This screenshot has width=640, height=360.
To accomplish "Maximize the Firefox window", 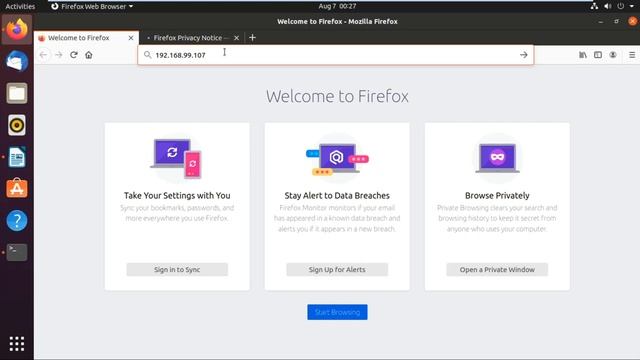I will (616, 22).
